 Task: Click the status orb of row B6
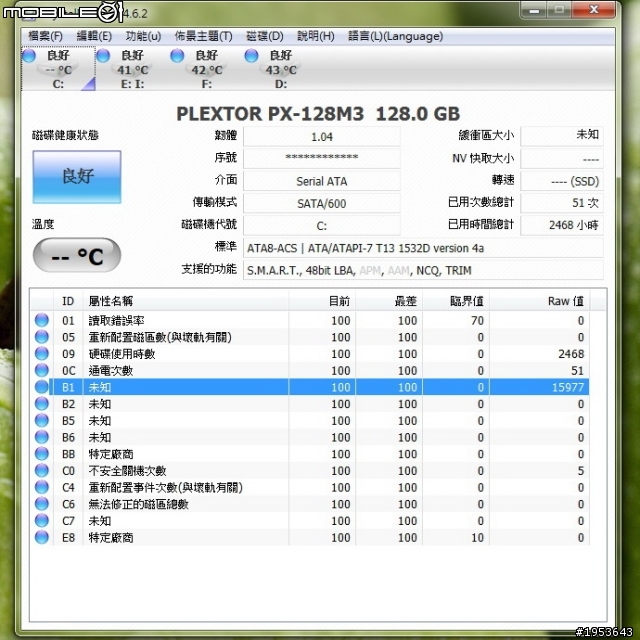click(42, 437)
